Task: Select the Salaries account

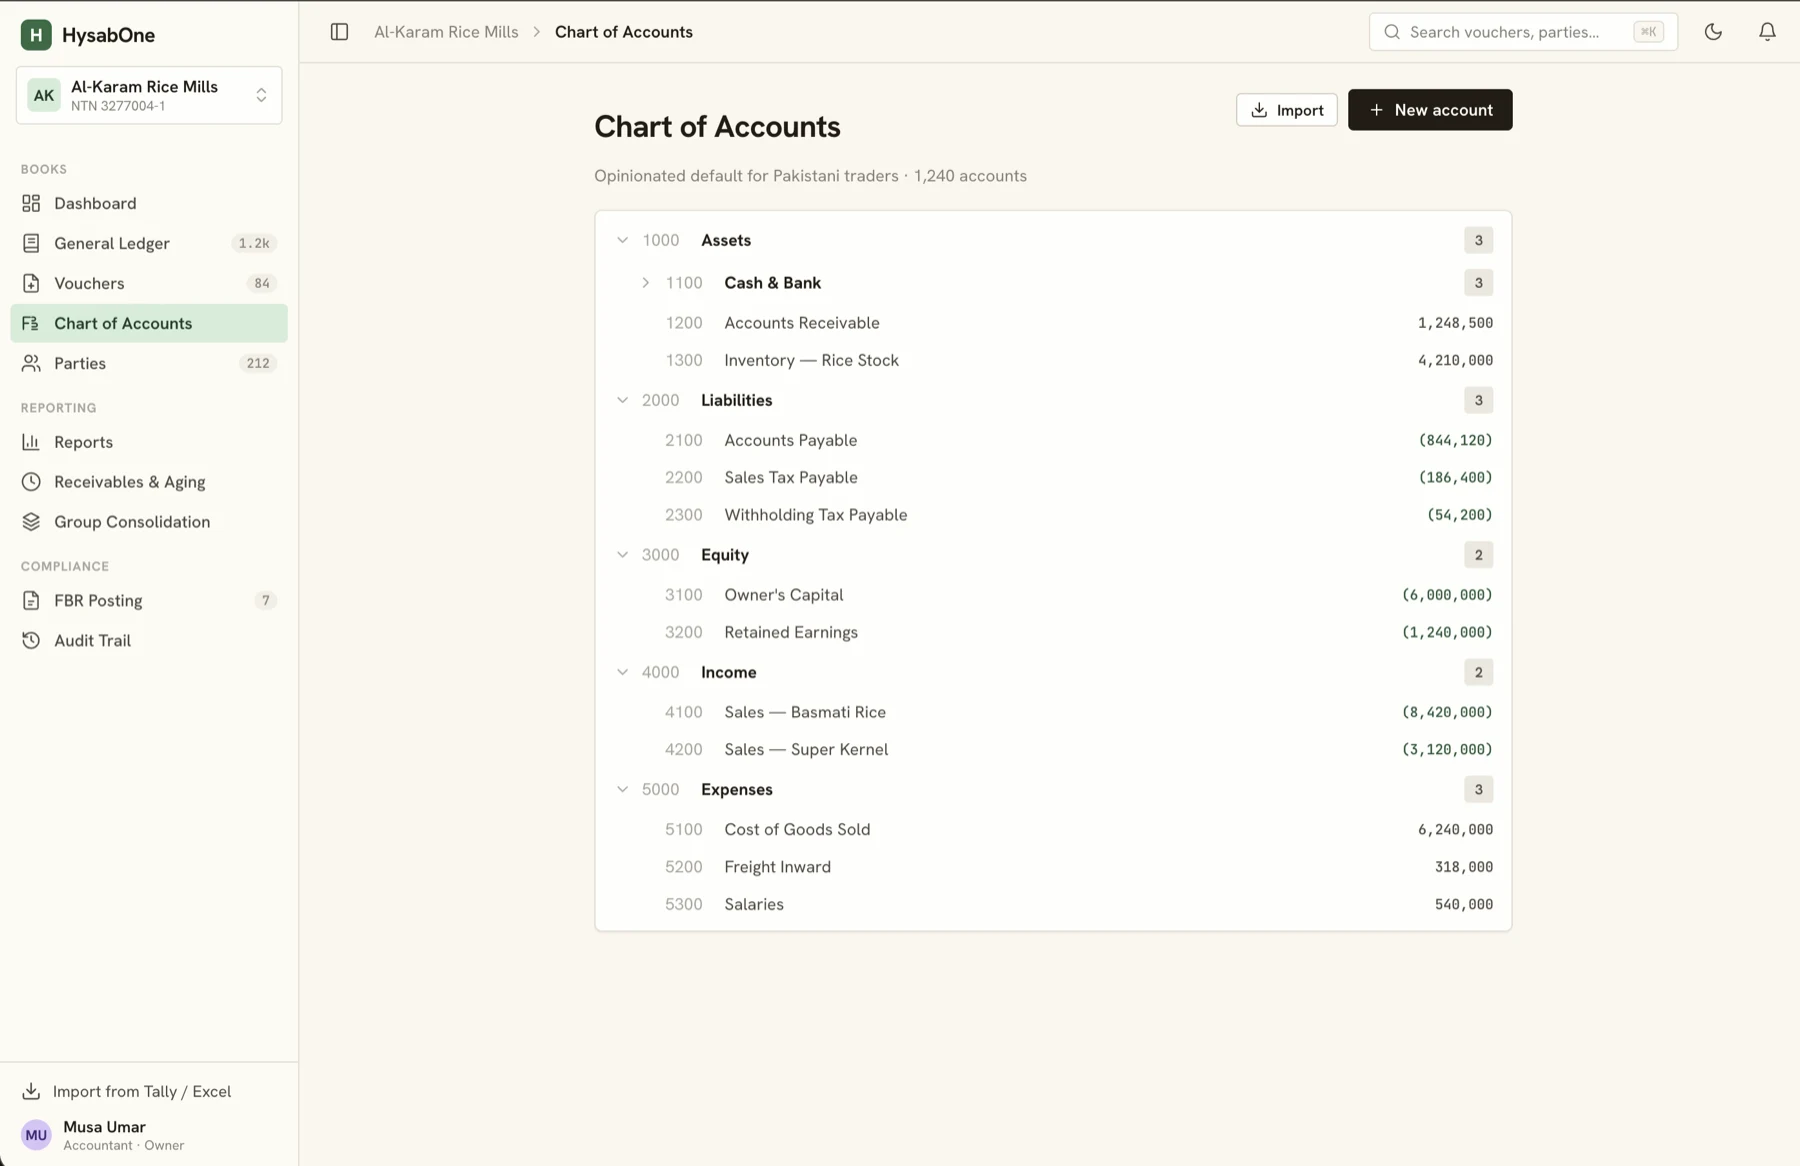Action: click(x=1053, y=904)
